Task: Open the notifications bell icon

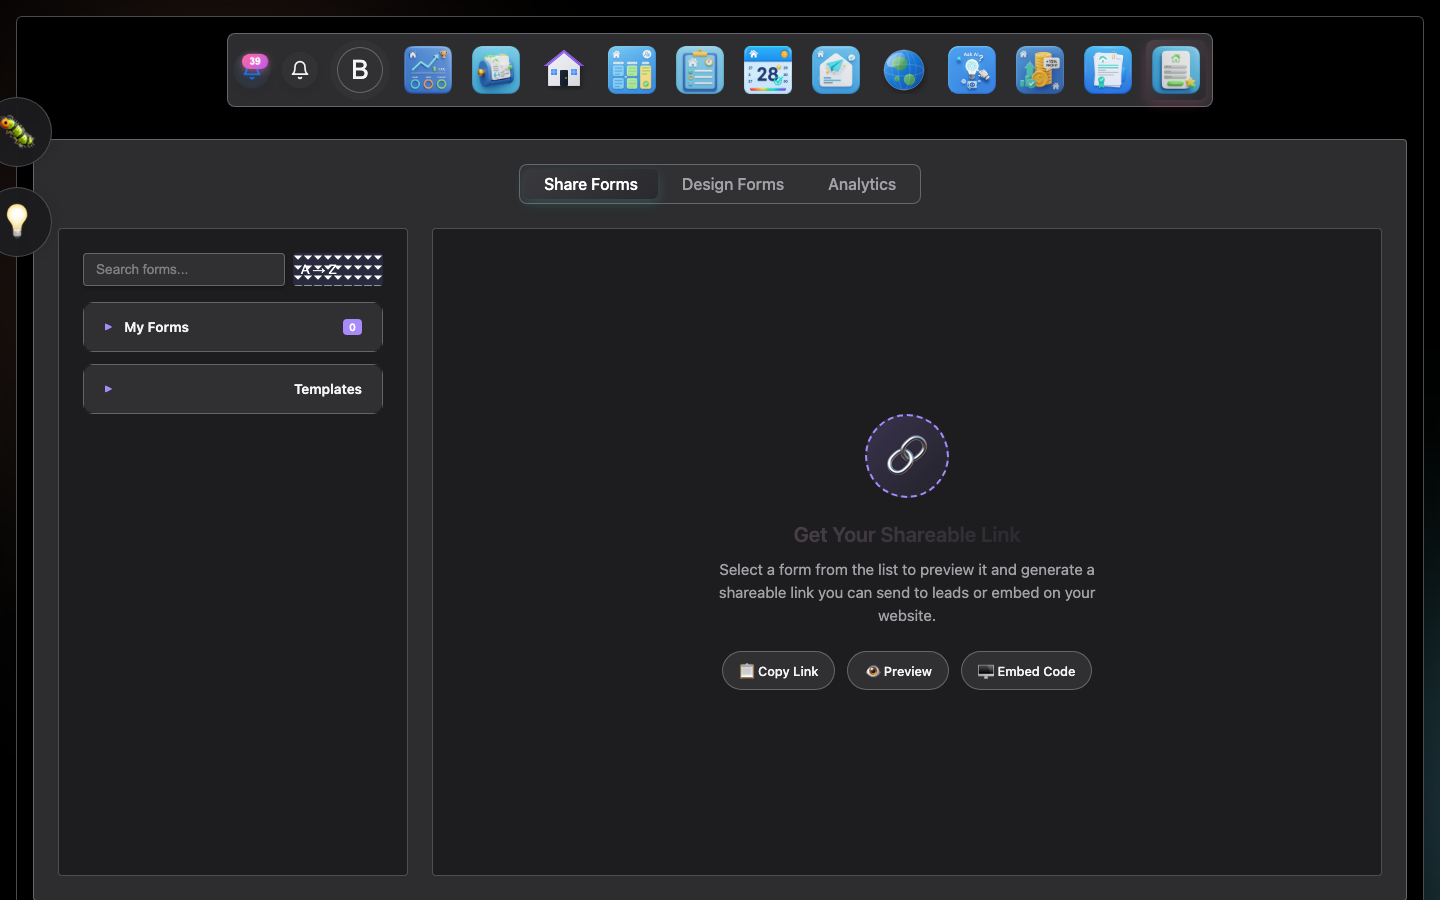Action: 300,70
